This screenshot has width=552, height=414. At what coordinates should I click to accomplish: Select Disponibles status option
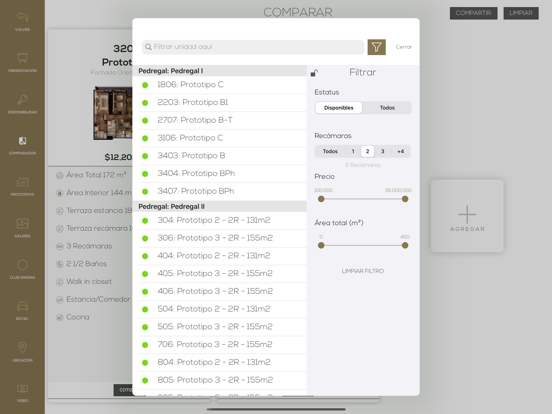339,108
